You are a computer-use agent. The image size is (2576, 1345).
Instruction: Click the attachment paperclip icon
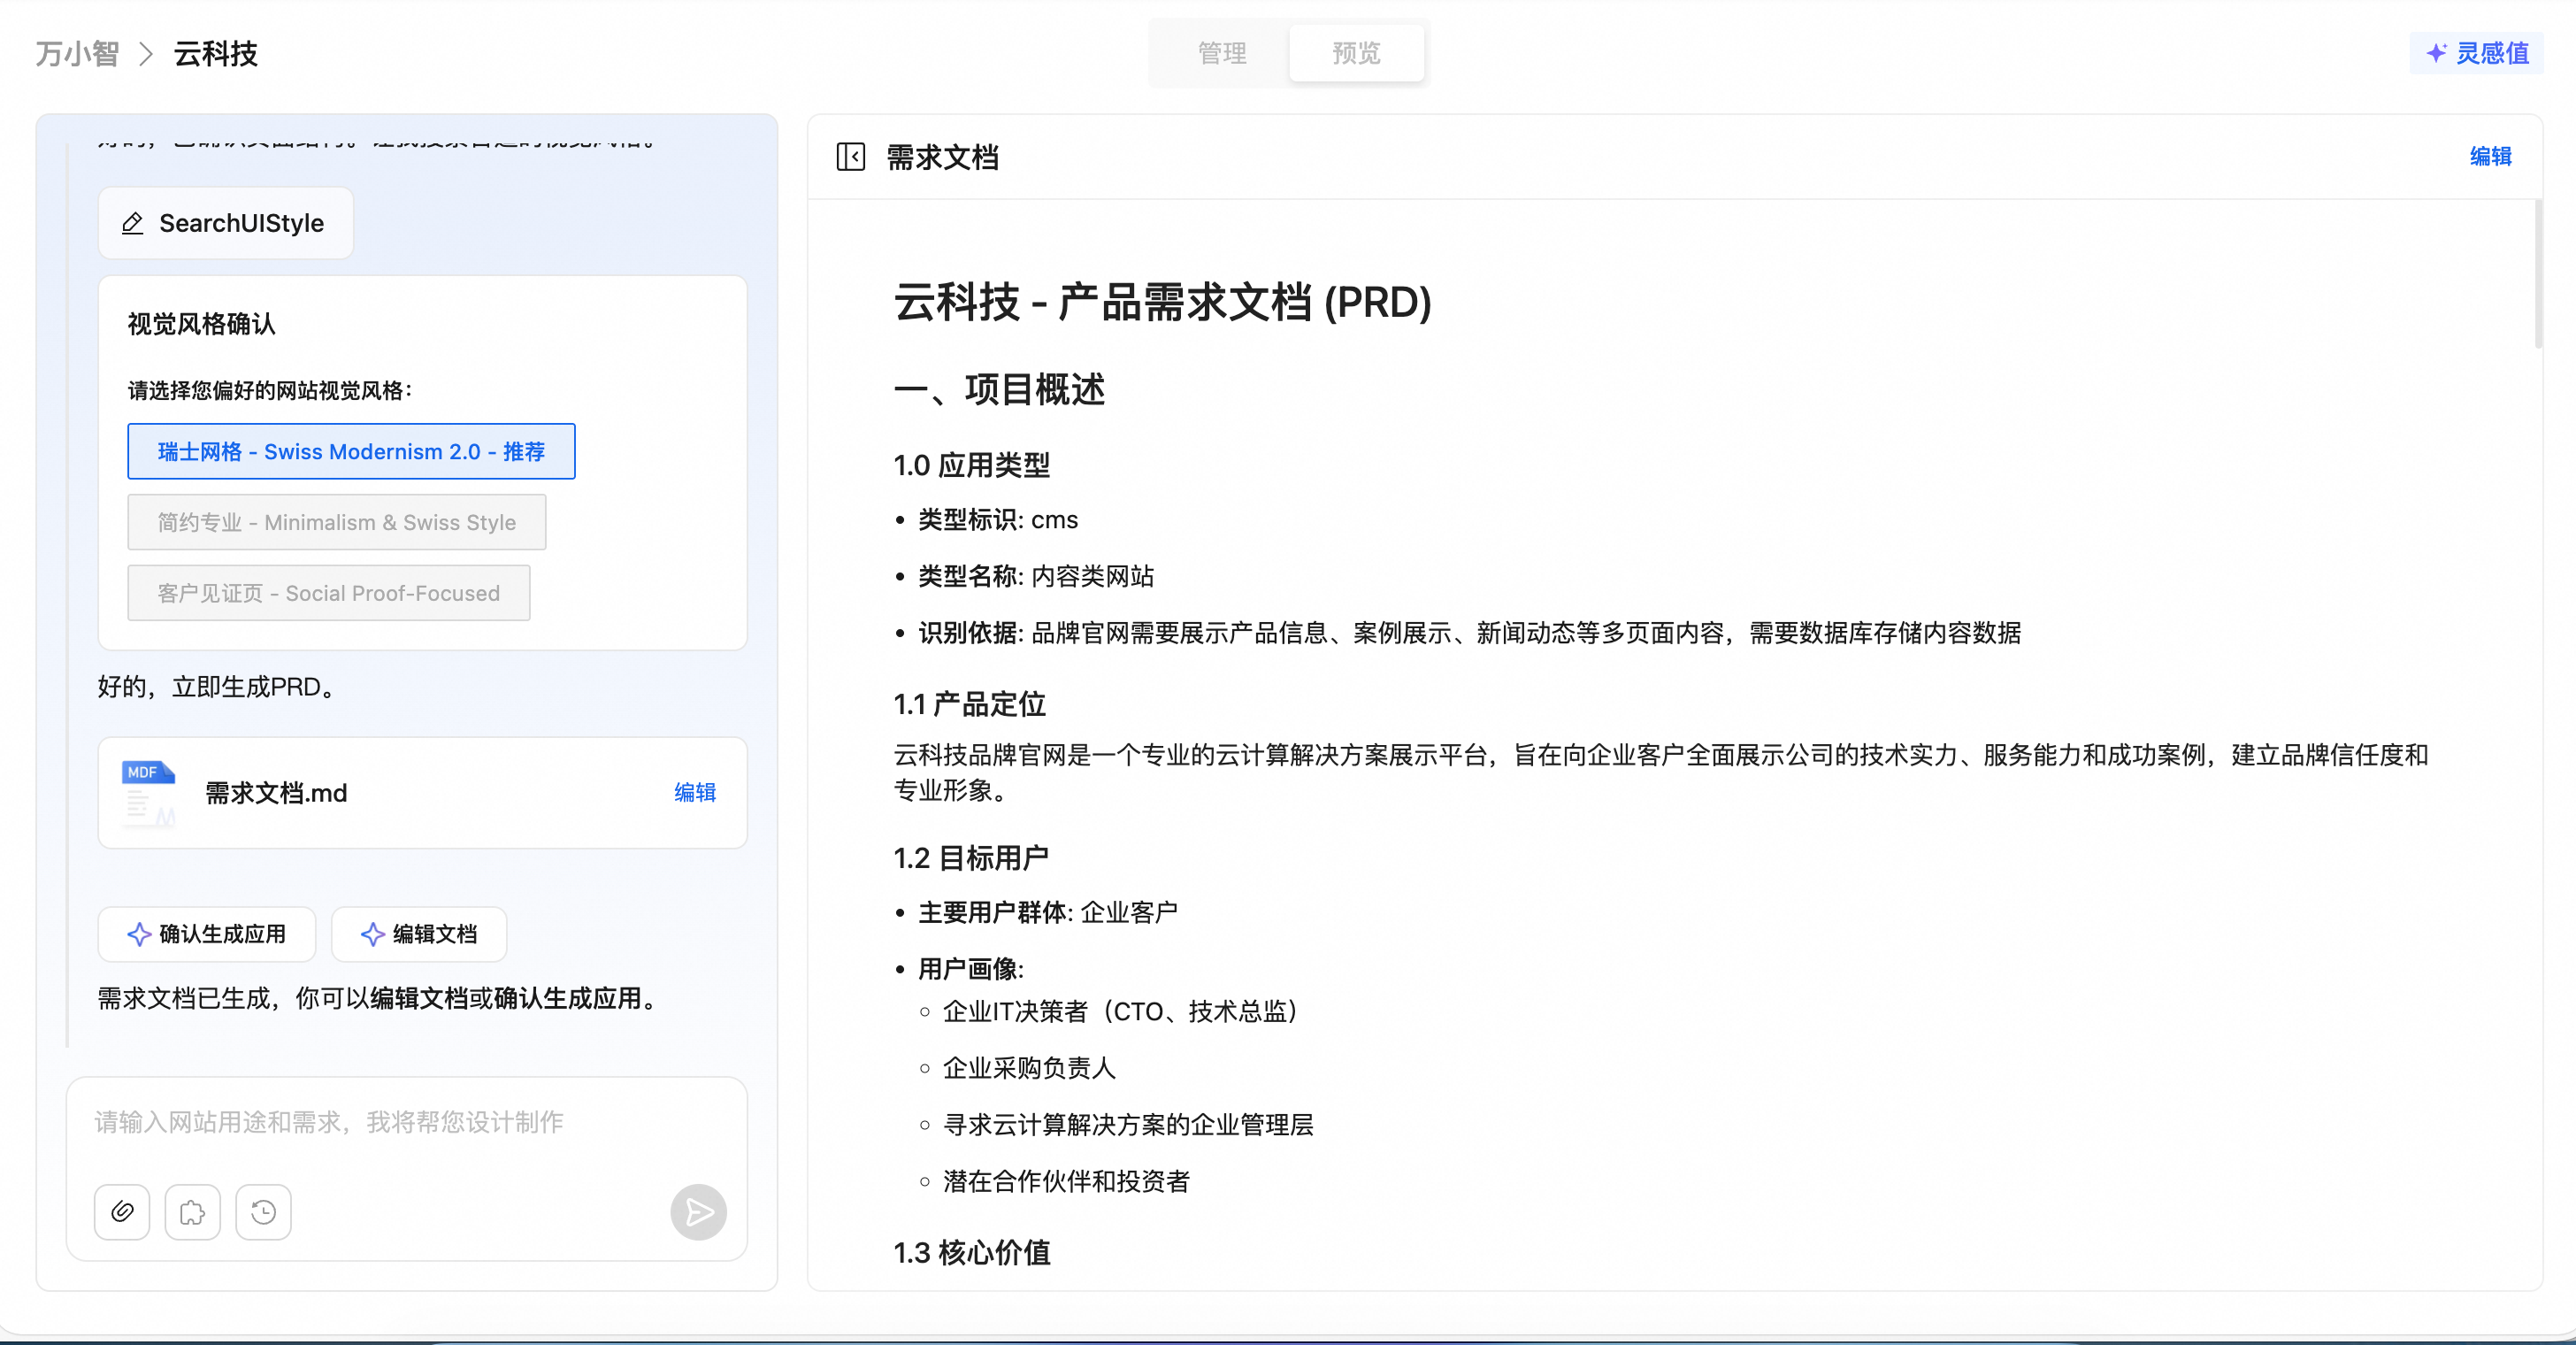tap(122, 1212)
